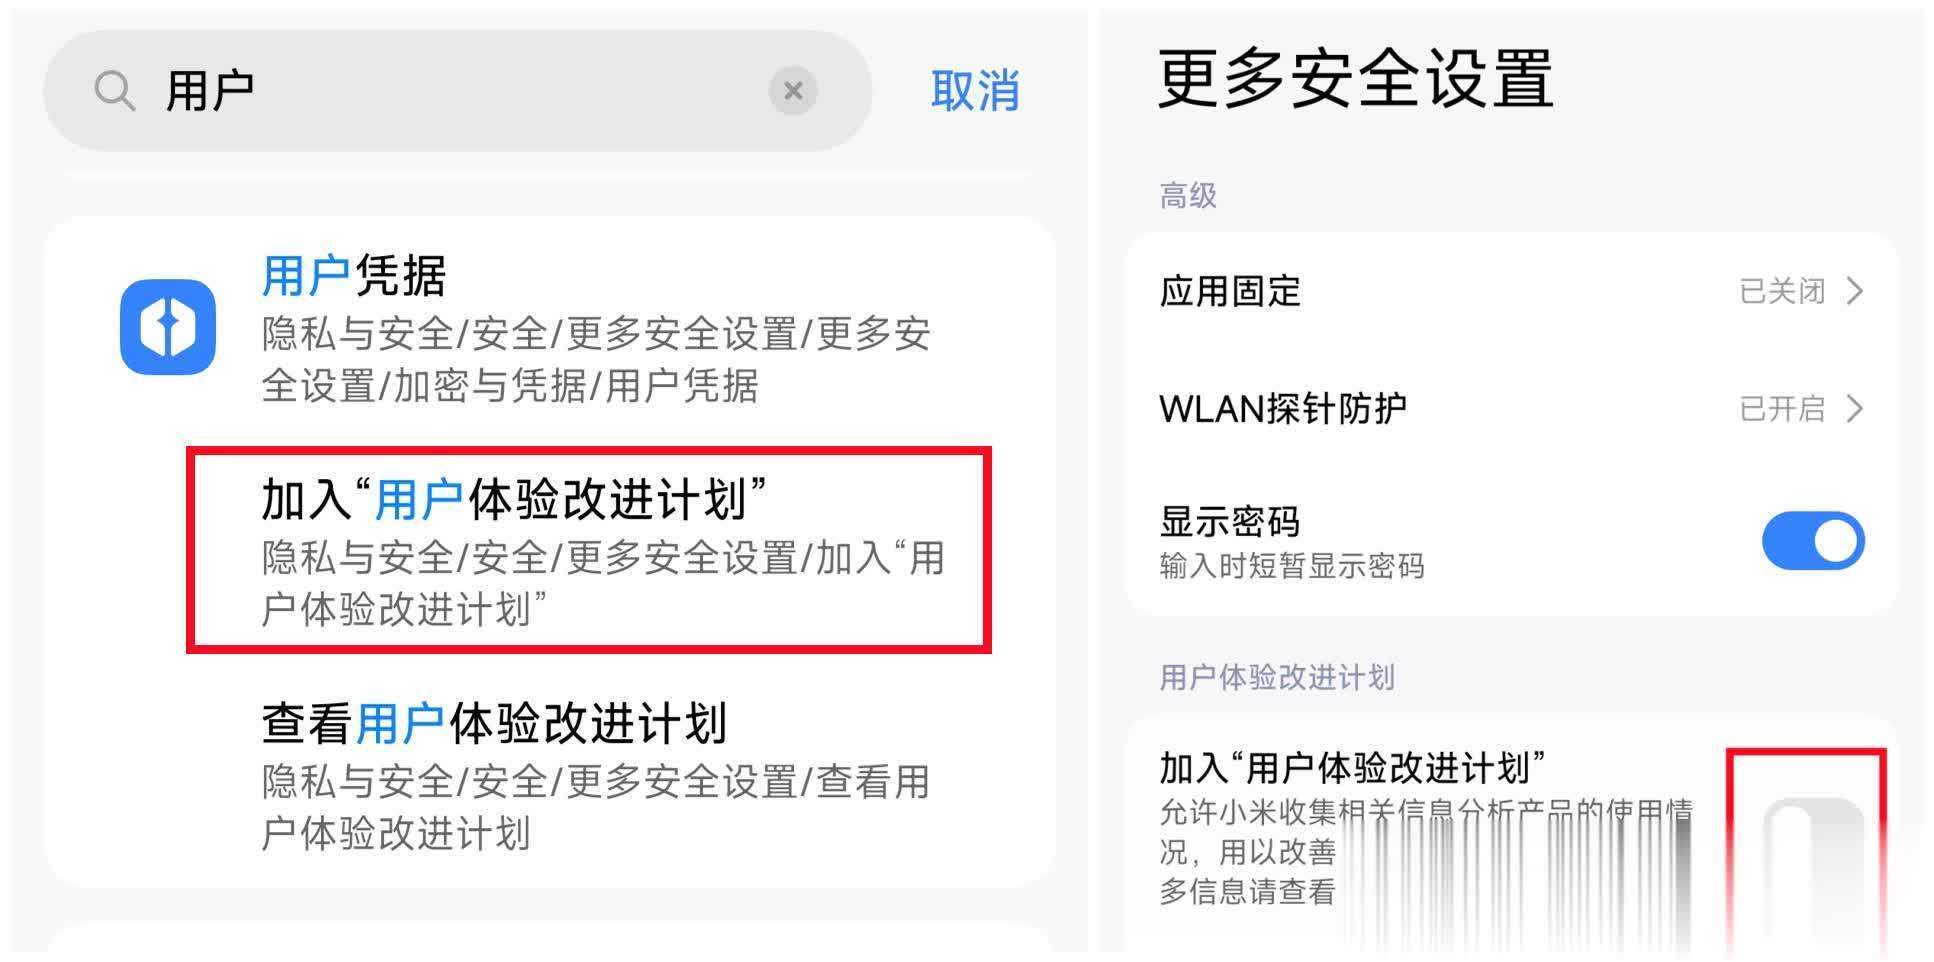Open the 应用固定 setting row
Screen dimensions: 1934x962
[1511, 291]
